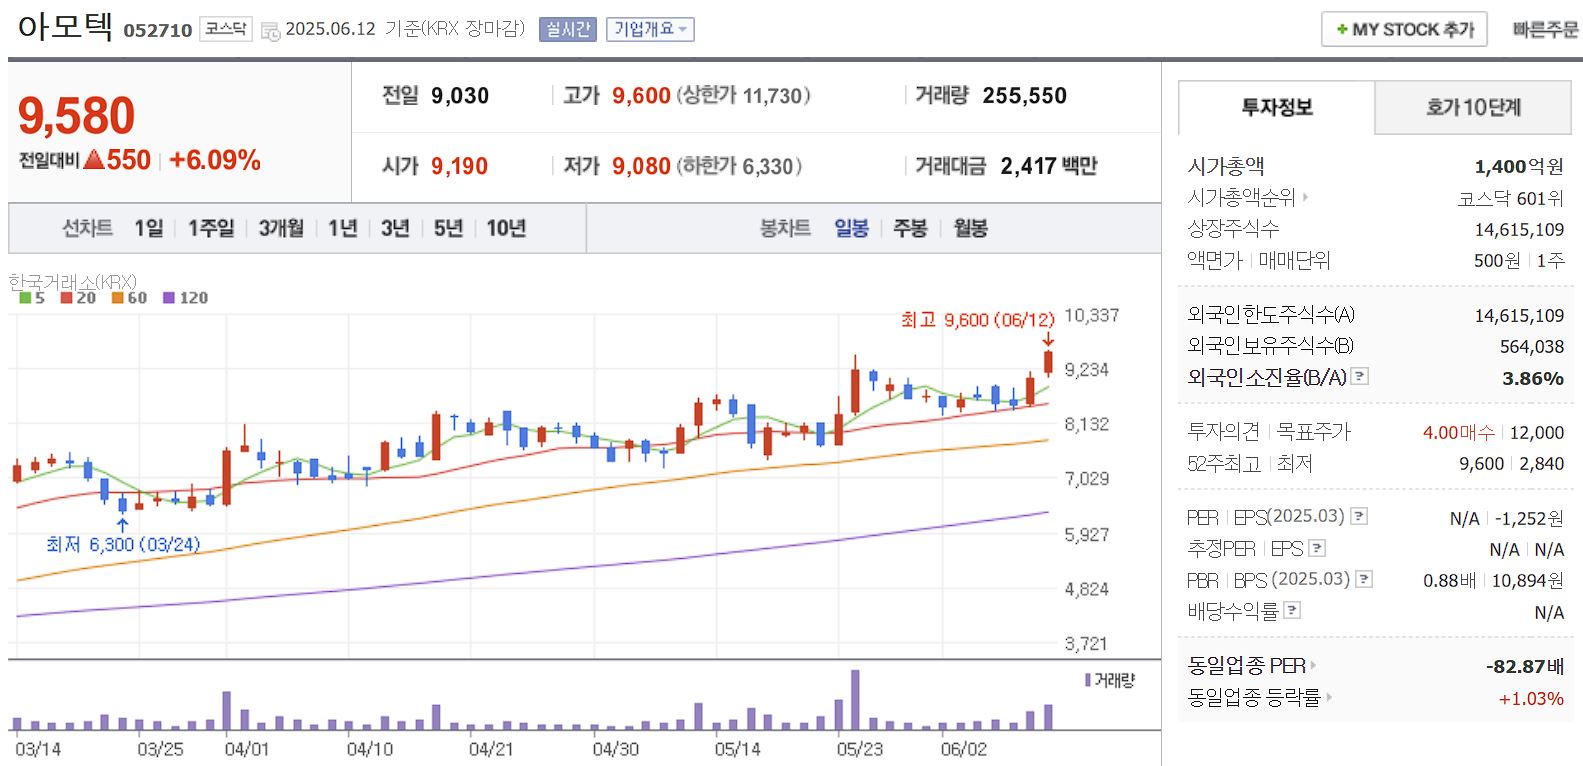This screenshot has height=766, width=1583.
Task: Expand the 동일업종 PER arrow link
Action: point(1313,665)
